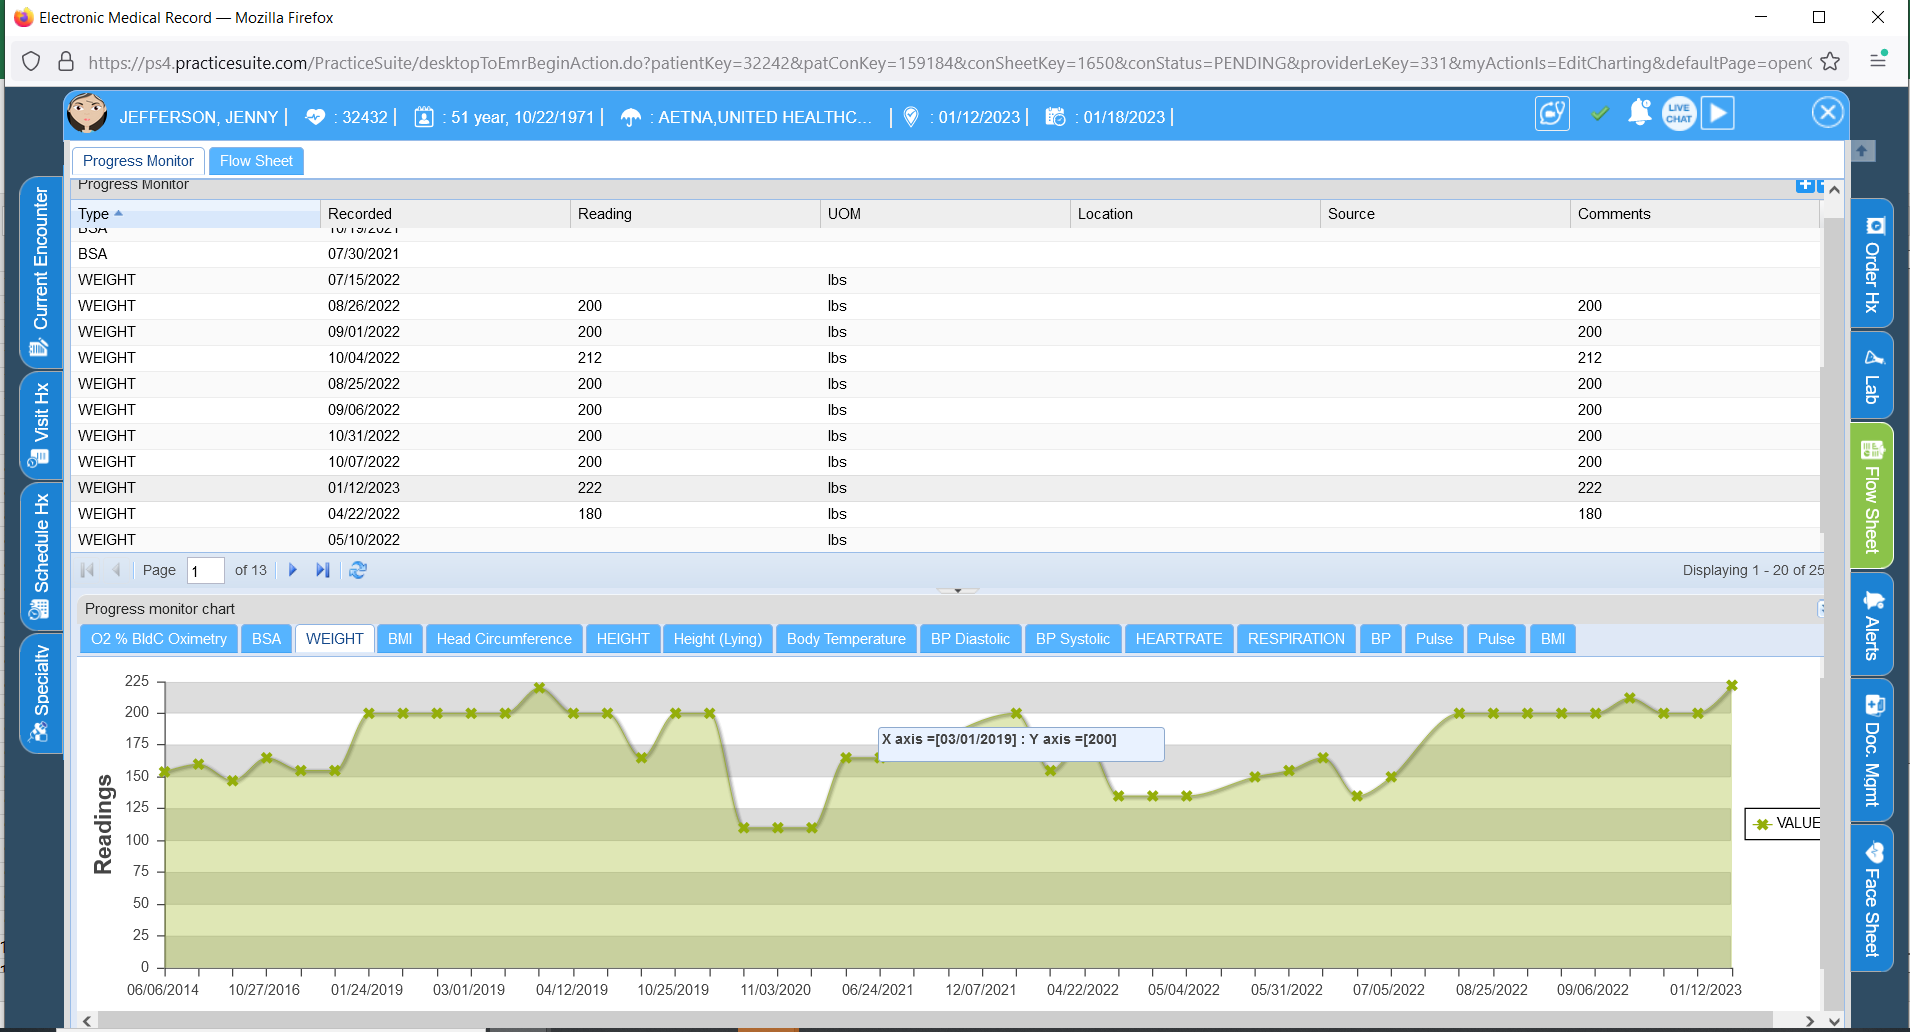
Task: Open the Lab side tab
Action: [x=1872, y=377]
